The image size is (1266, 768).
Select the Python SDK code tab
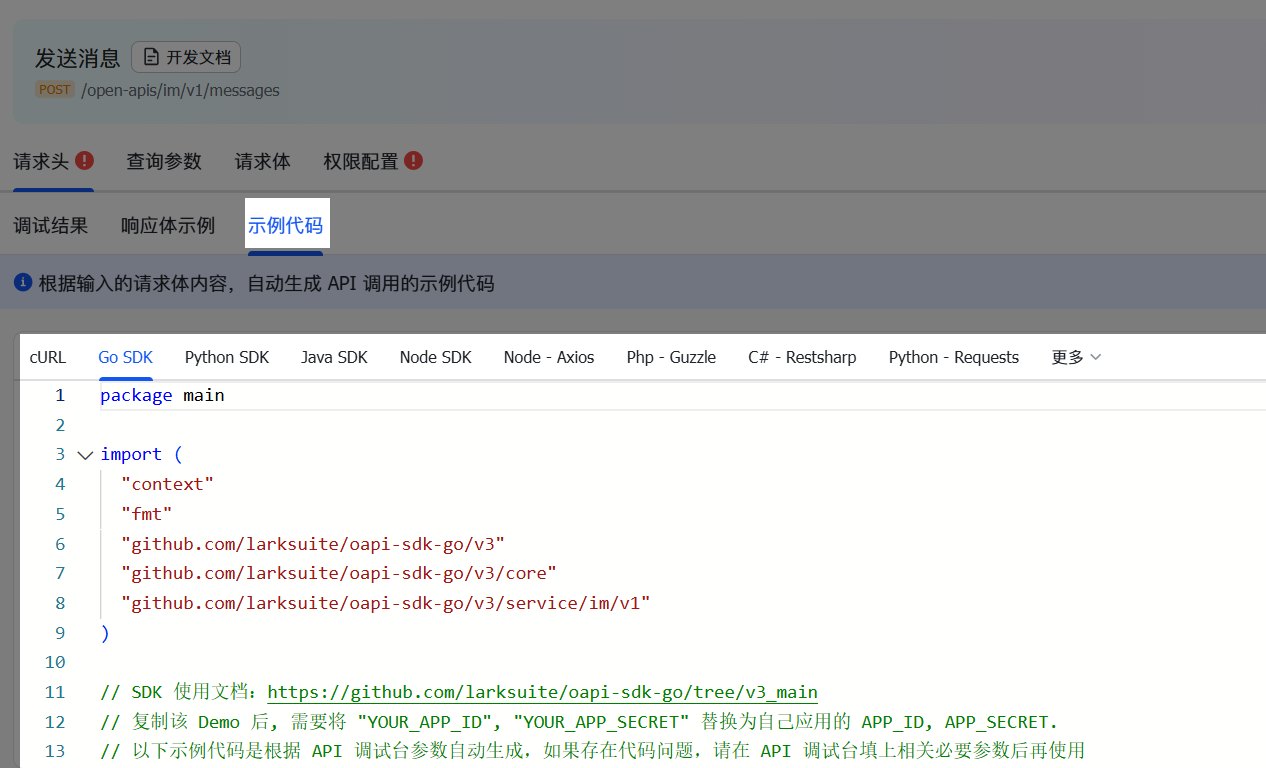[x=227, y=357]
